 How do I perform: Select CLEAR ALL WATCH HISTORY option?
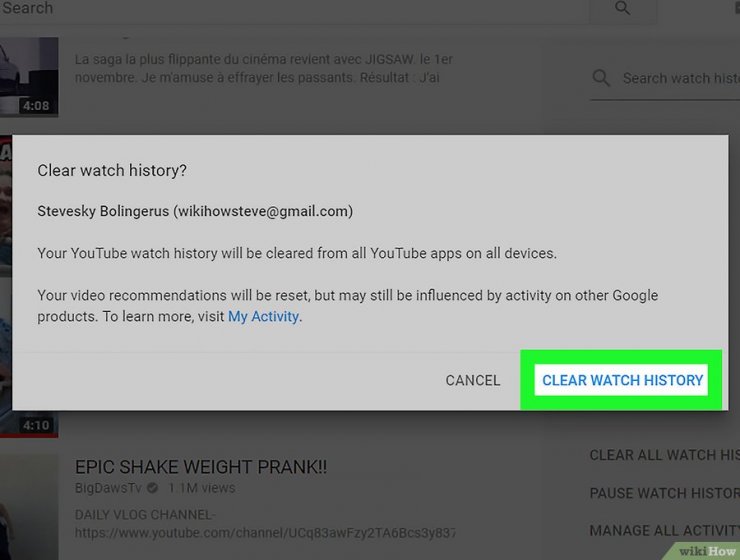664,455
